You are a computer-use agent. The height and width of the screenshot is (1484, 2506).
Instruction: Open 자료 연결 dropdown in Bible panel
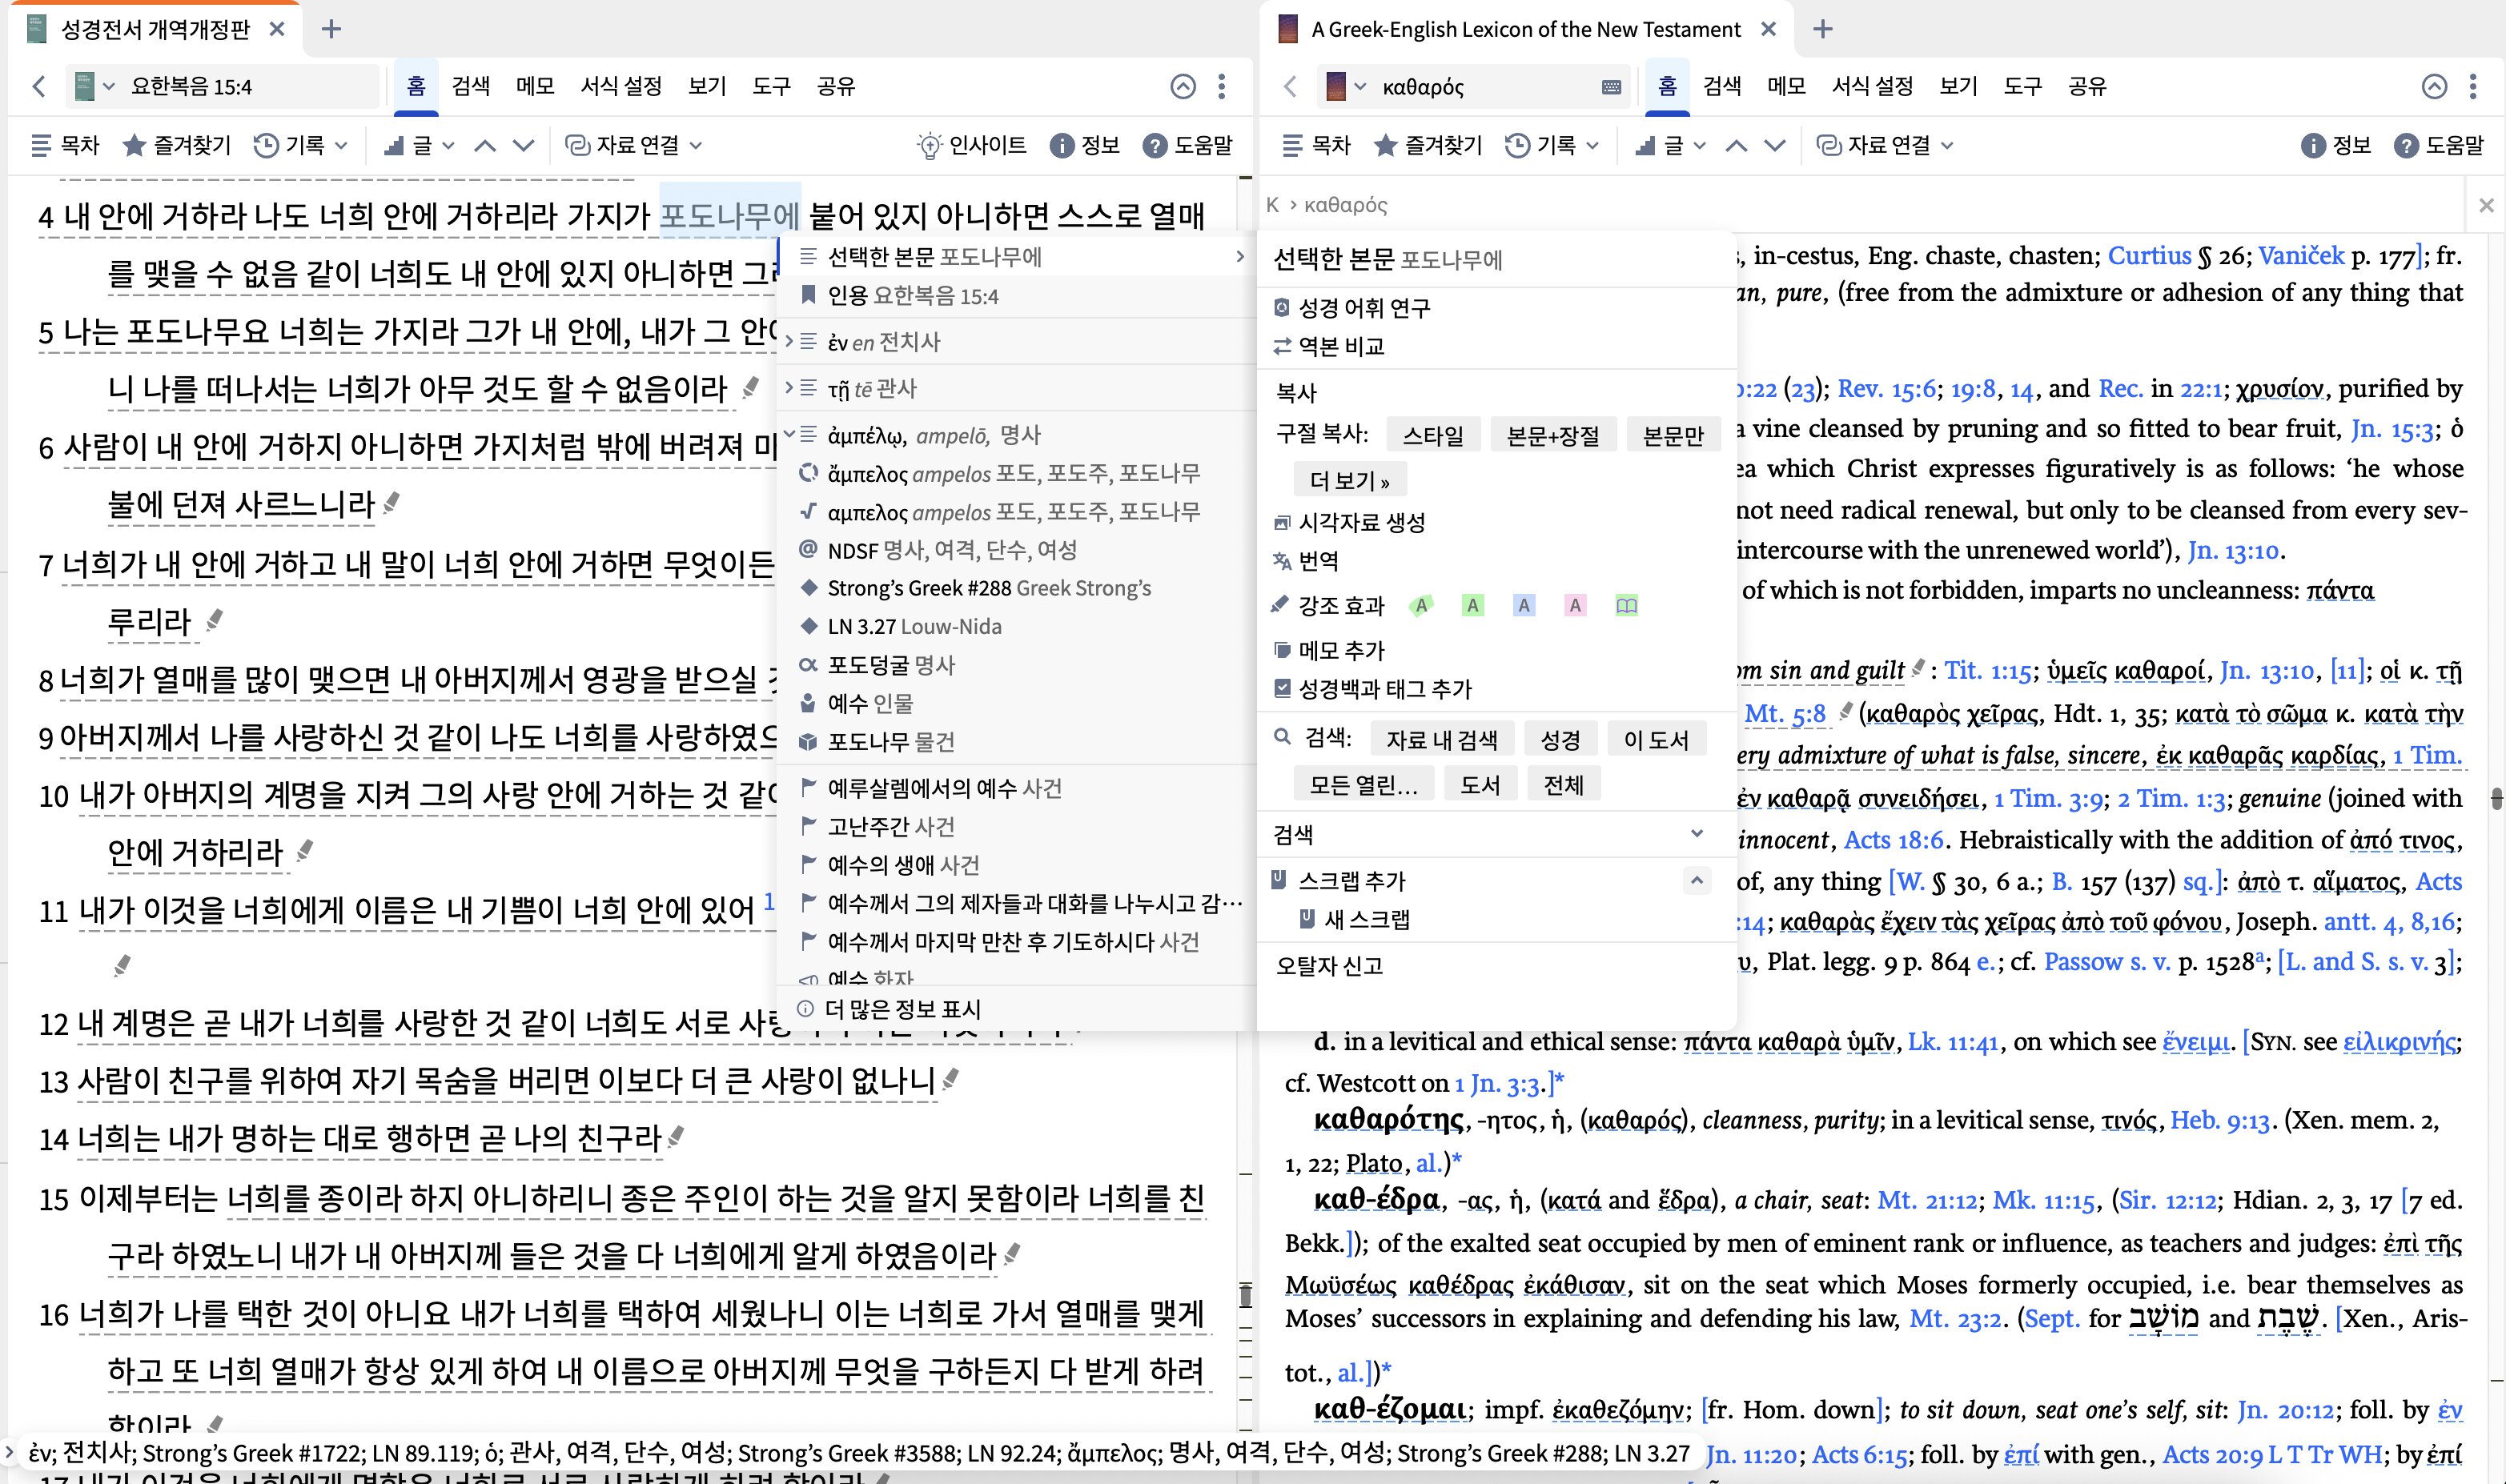(x=634, y=145)
